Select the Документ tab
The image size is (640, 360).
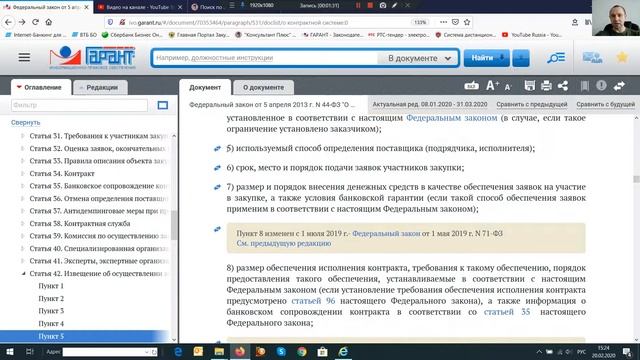205,87
